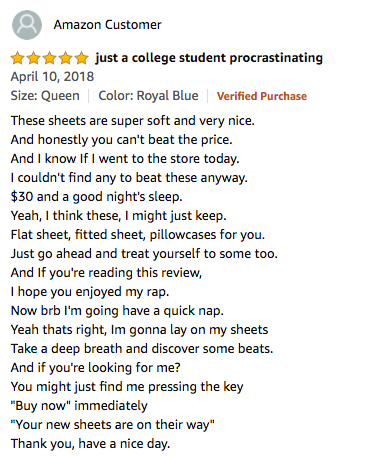Click the fifth gold star
Screen dimensions: 370x456
click(81, 58)
